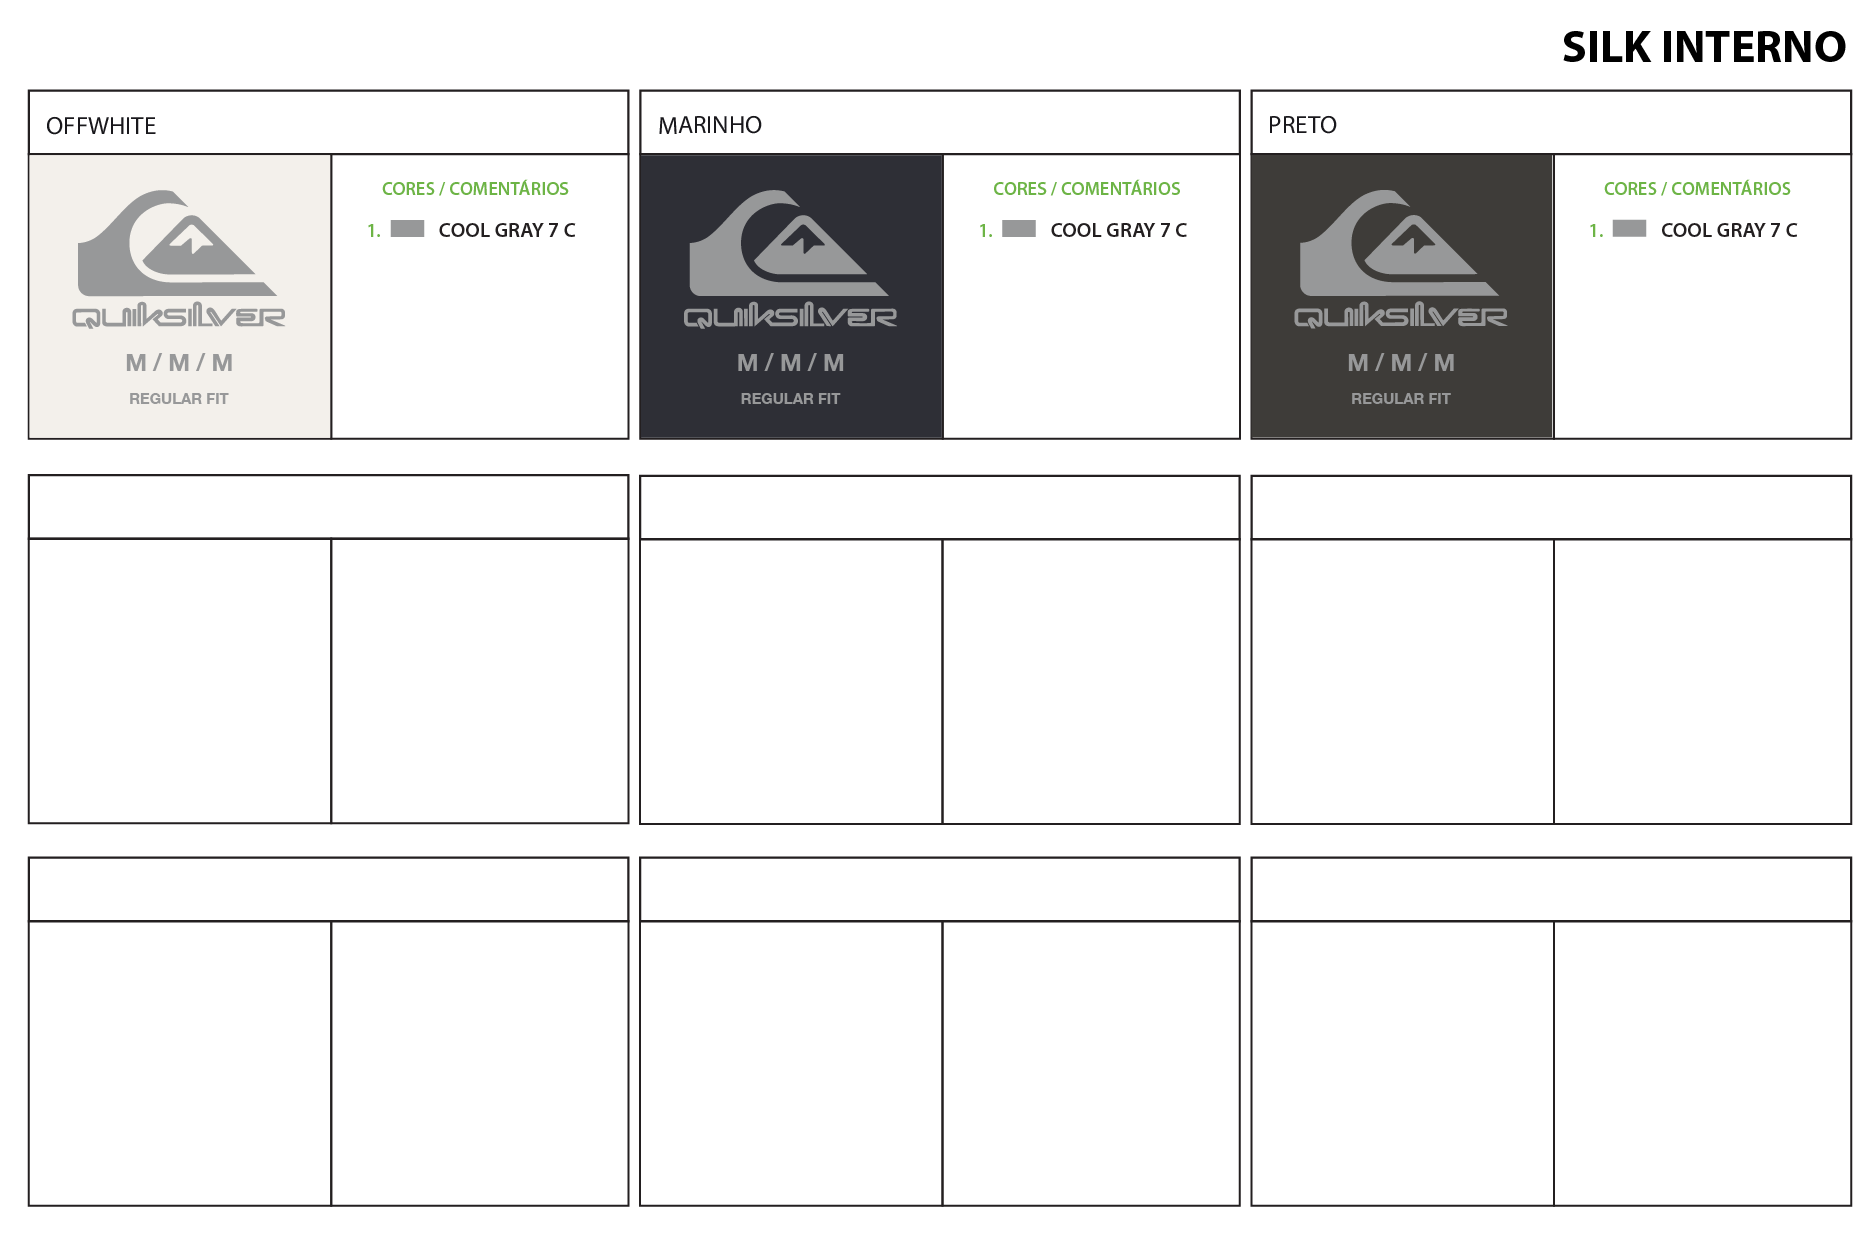Click the Cool Gray swatch under OFFWHITE

(x=407, y=229)
